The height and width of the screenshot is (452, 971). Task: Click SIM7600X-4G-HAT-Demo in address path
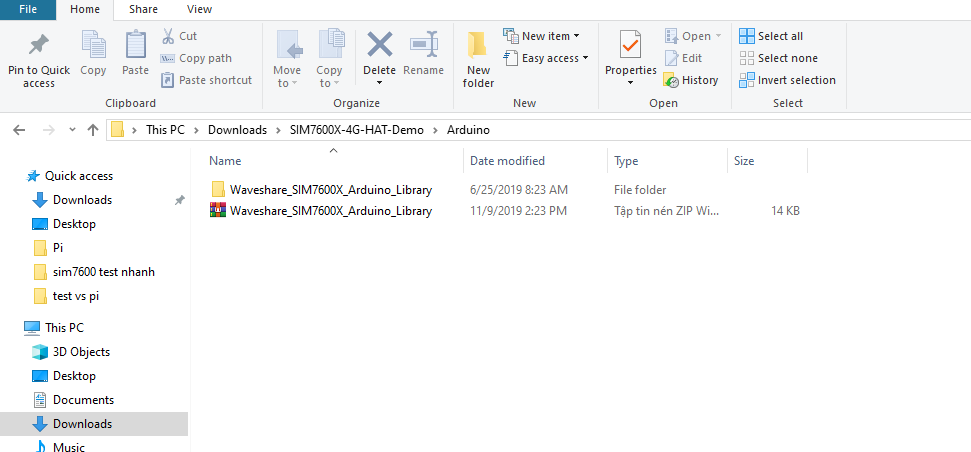click(357, 130)
